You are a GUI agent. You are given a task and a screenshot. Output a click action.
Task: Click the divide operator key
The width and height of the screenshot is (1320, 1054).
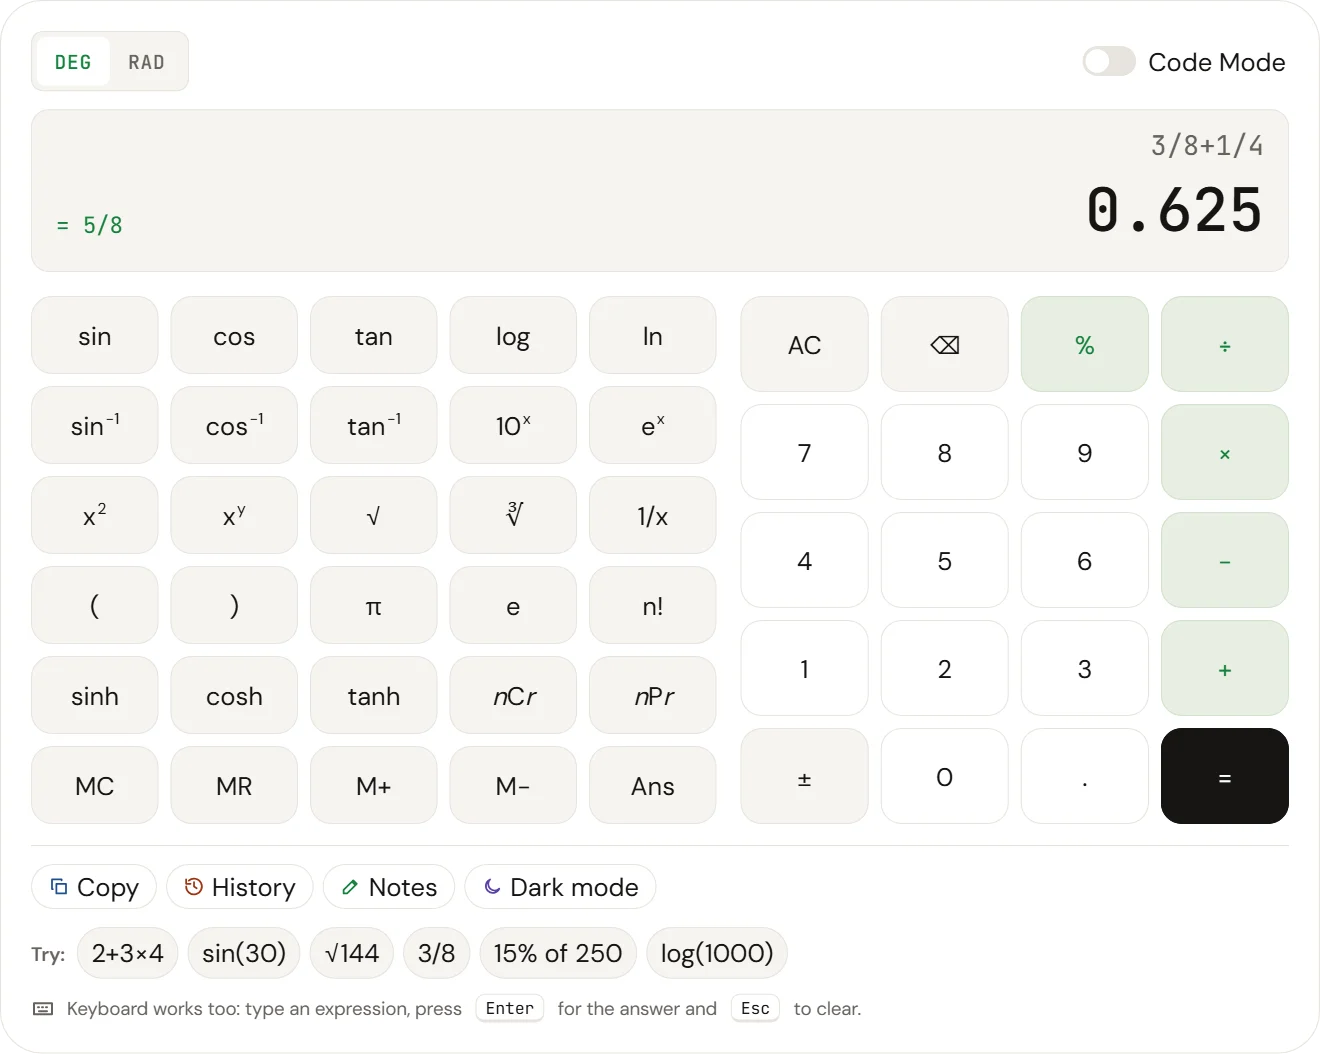(1224, 344)
